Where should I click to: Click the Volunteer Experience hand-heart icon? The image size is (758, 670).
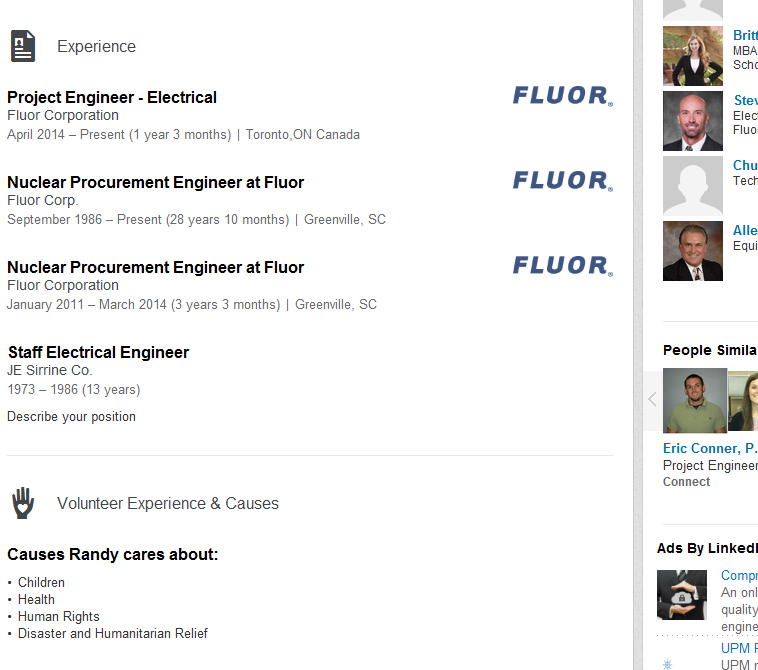point(23,503)
